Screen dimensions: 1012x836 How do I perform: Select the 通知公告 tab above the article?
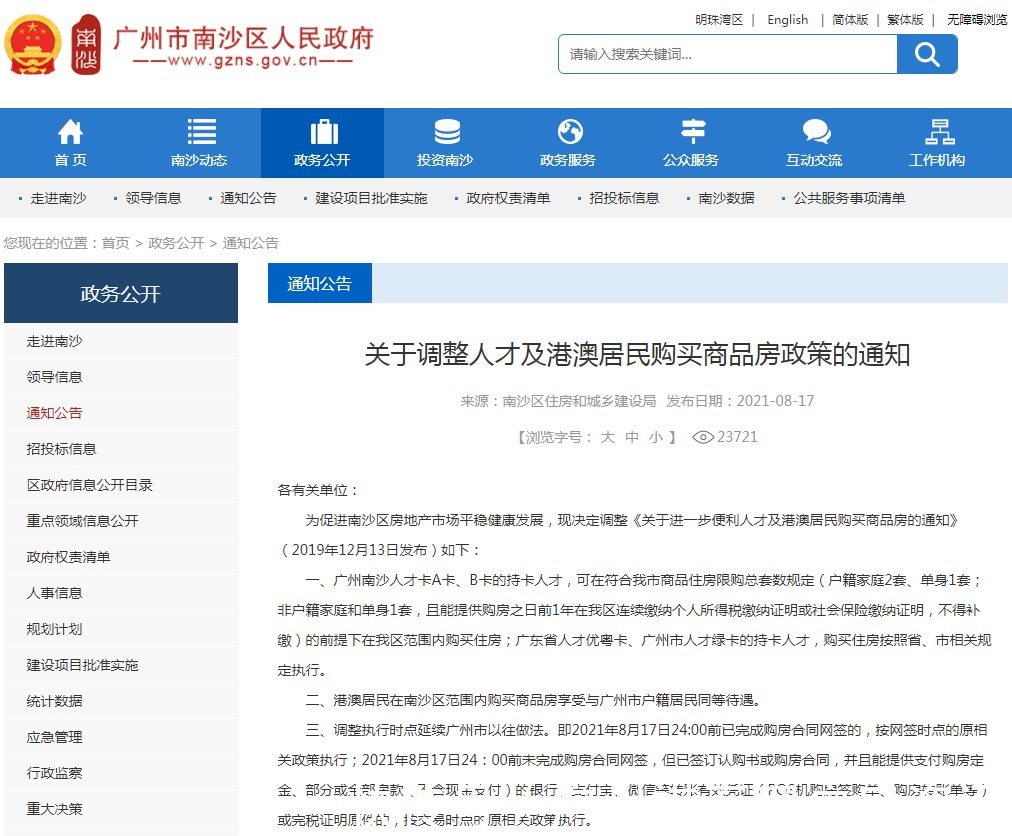point(319,283)
